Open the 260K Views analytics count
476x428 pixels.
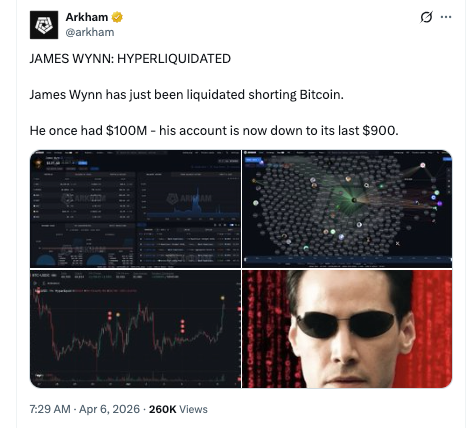pyautogui.click(x=178, y=409)
